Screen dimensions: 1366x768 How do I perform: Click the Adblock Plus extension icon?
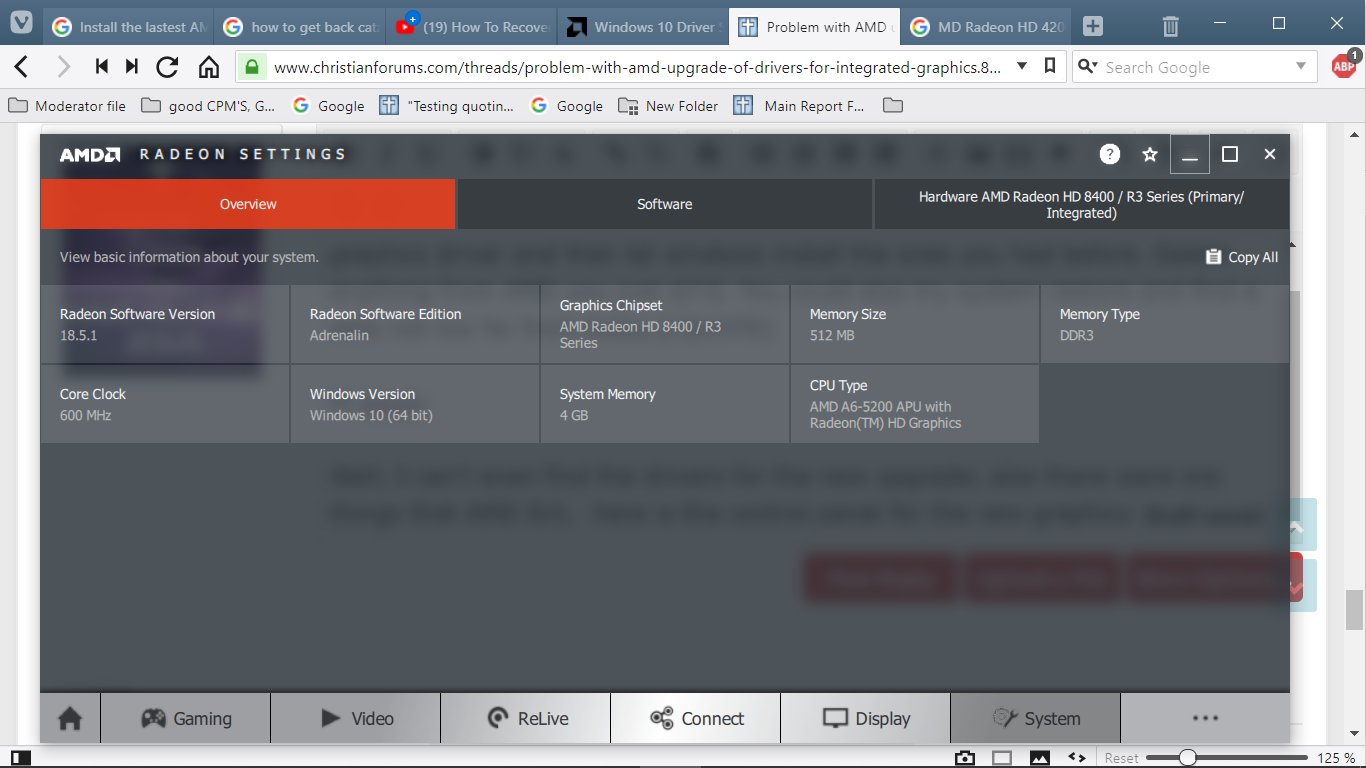tap(1343, 66)
